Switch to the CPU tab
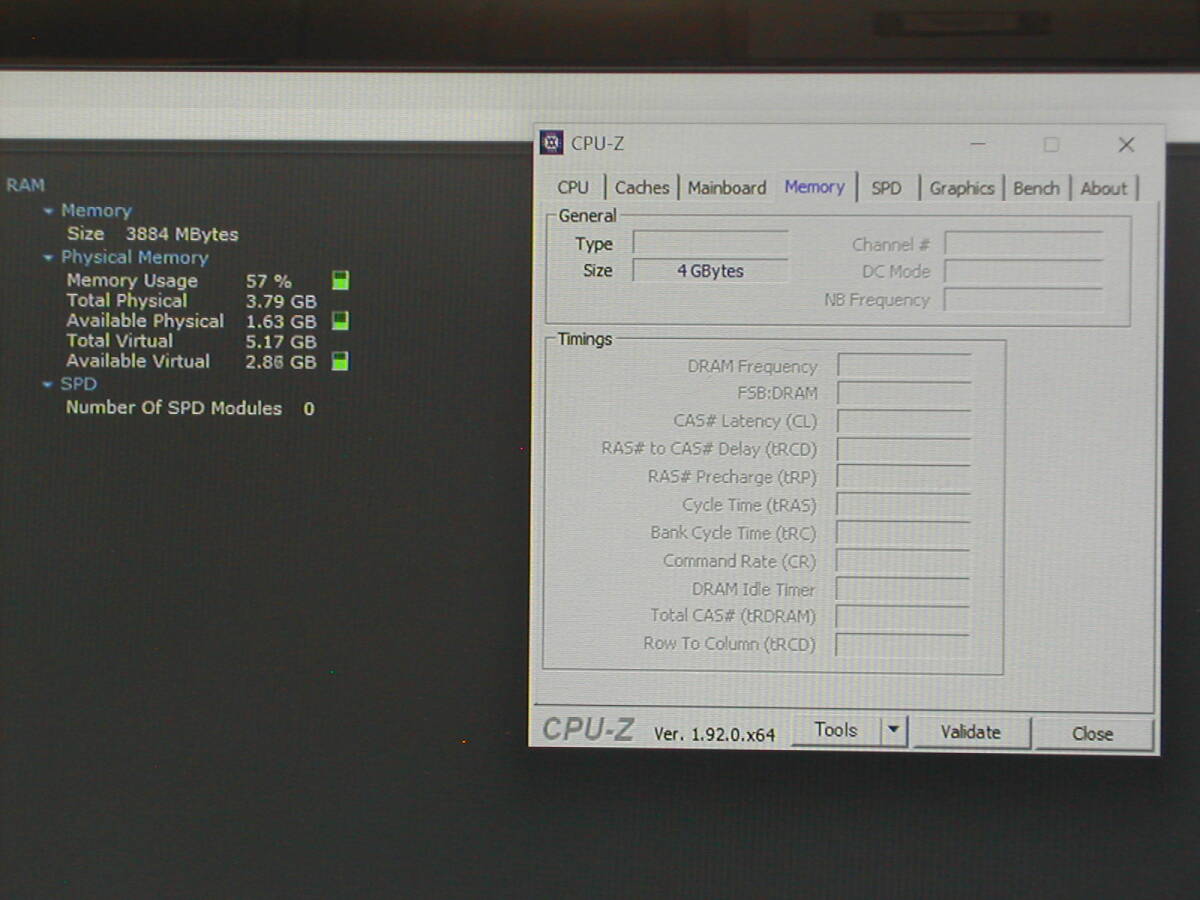The image size is (1200, 900). pos(573,187)
